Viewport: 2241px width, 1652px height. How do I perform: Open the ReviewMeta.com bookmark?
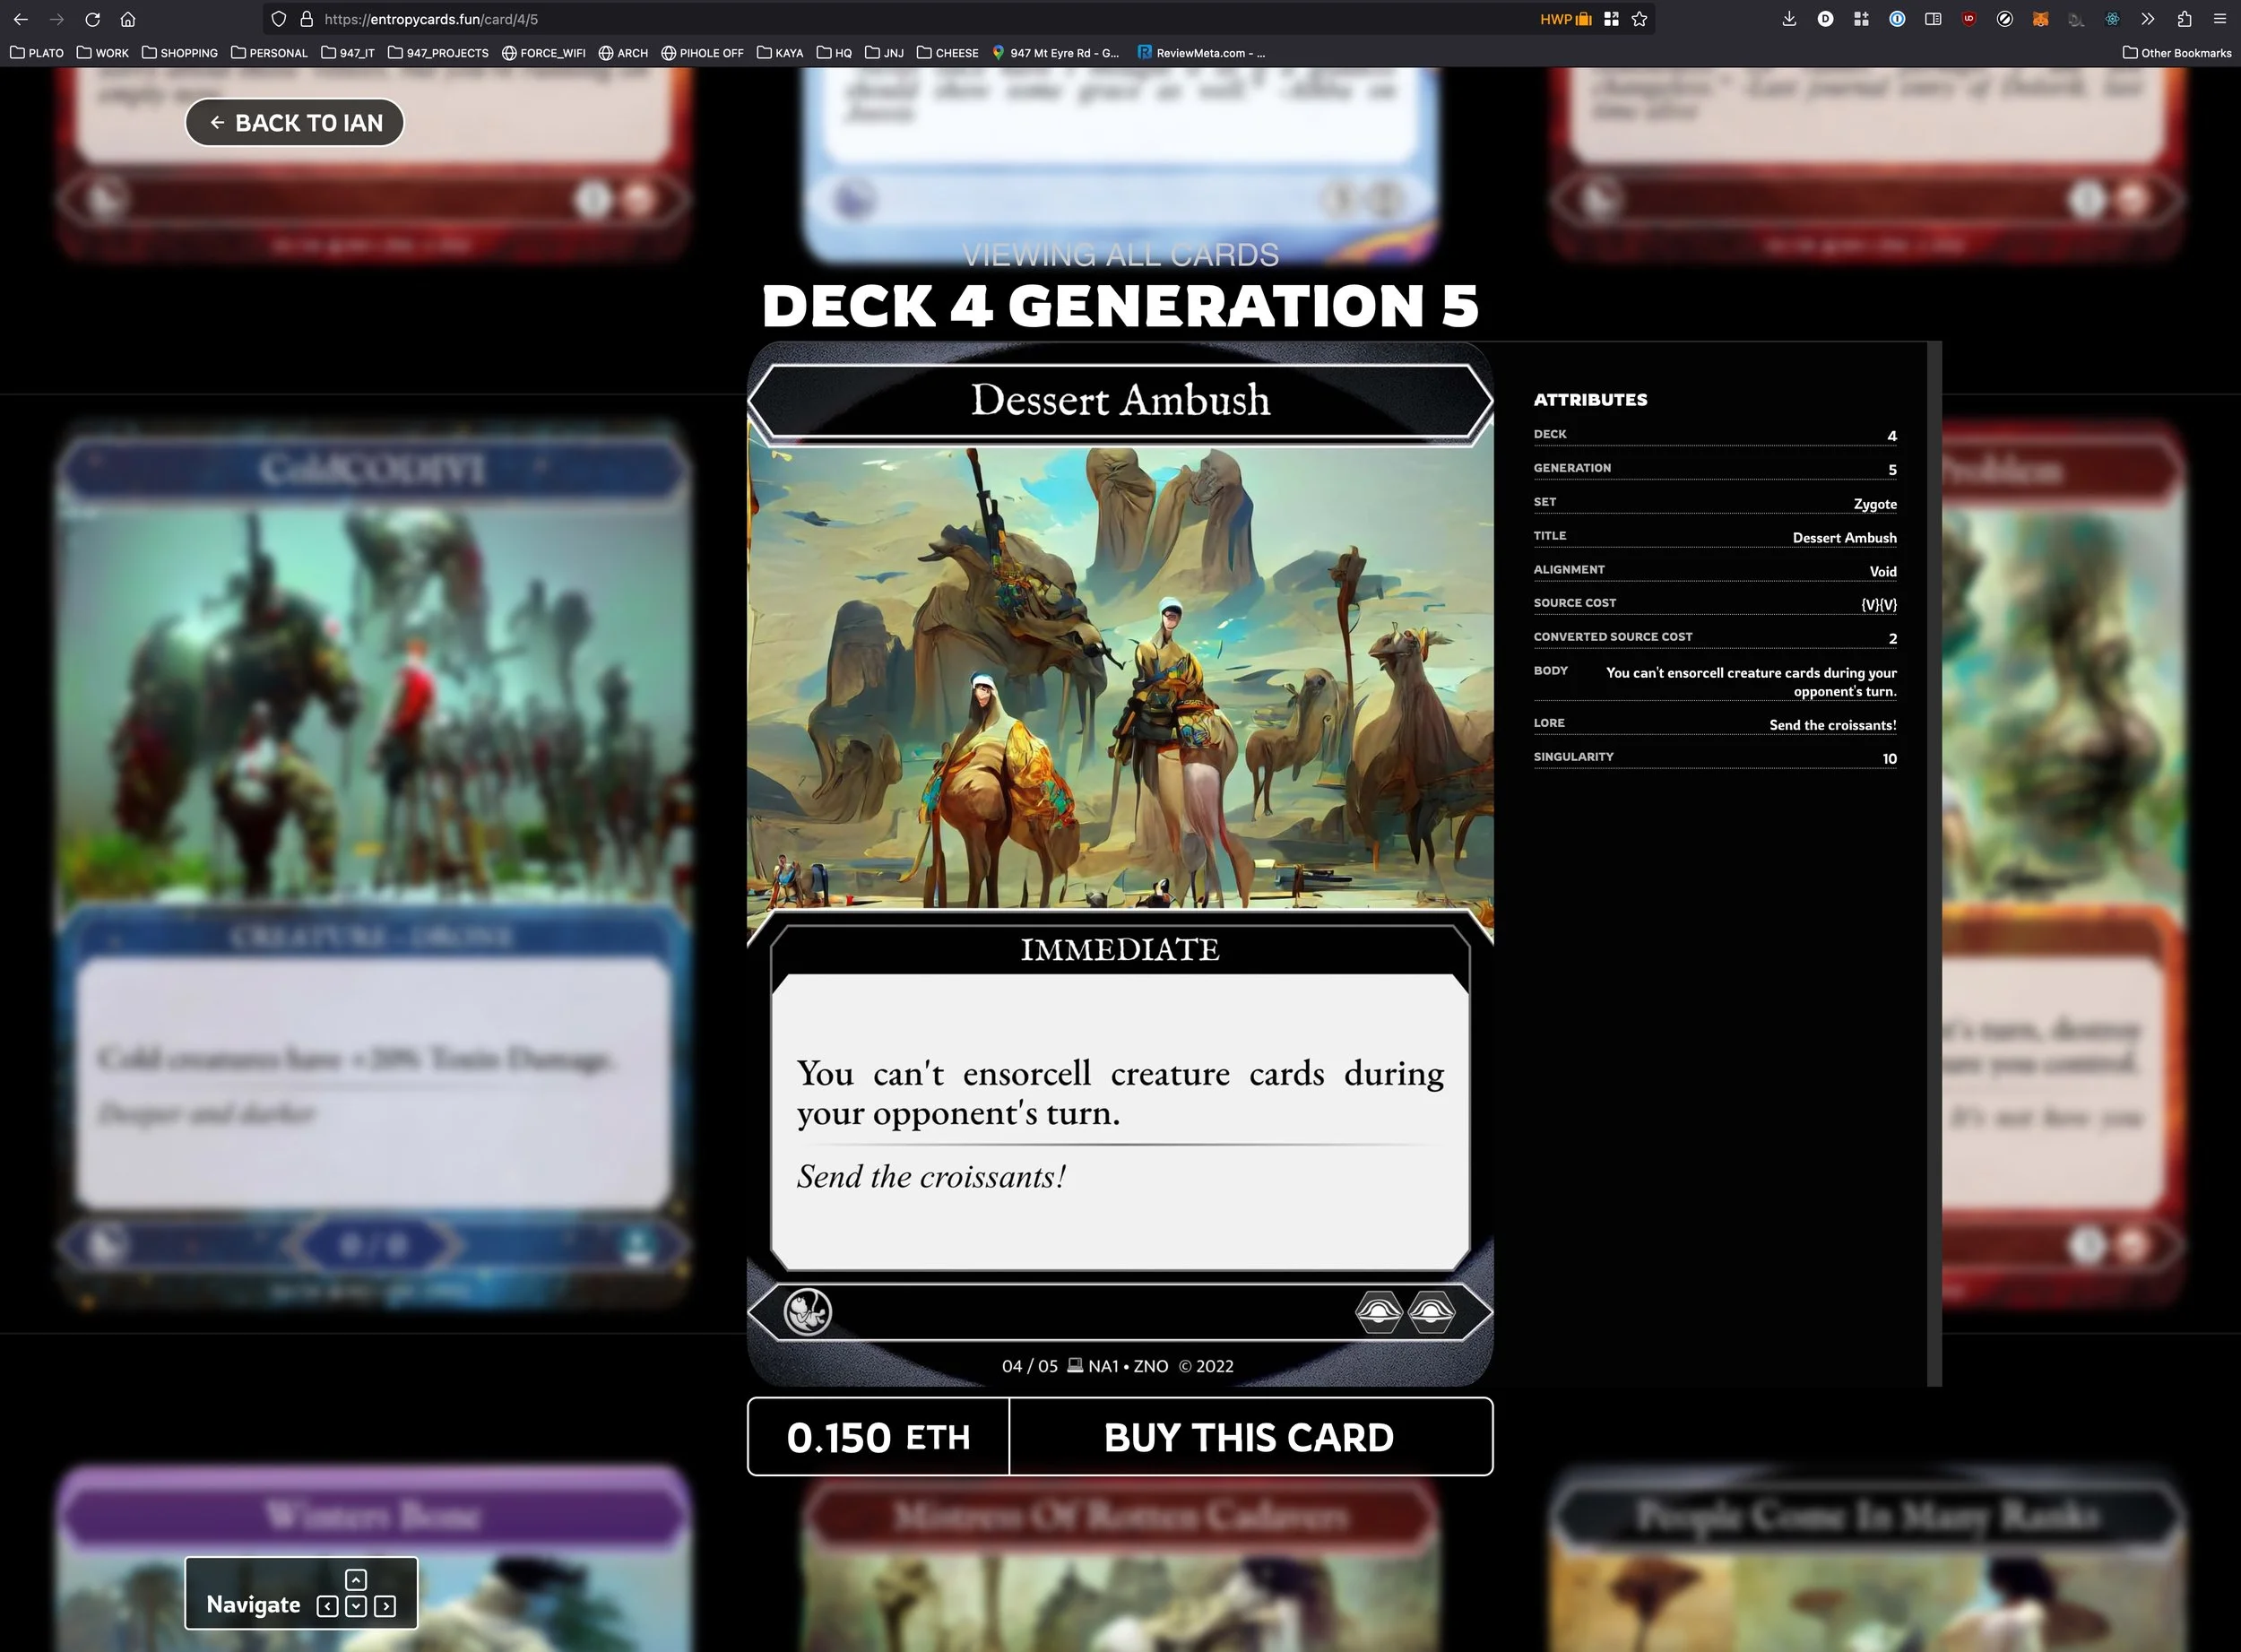pos(1201,53)
